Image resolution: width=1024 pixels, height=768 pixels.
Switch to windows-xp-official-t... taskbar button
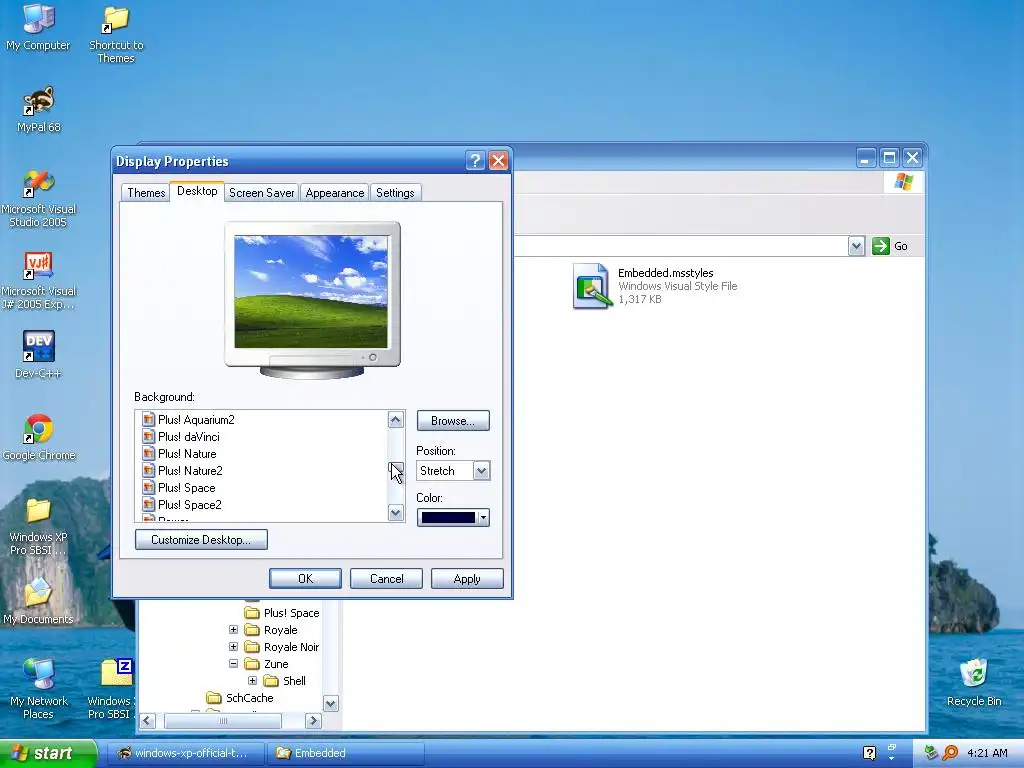[185, 753]
